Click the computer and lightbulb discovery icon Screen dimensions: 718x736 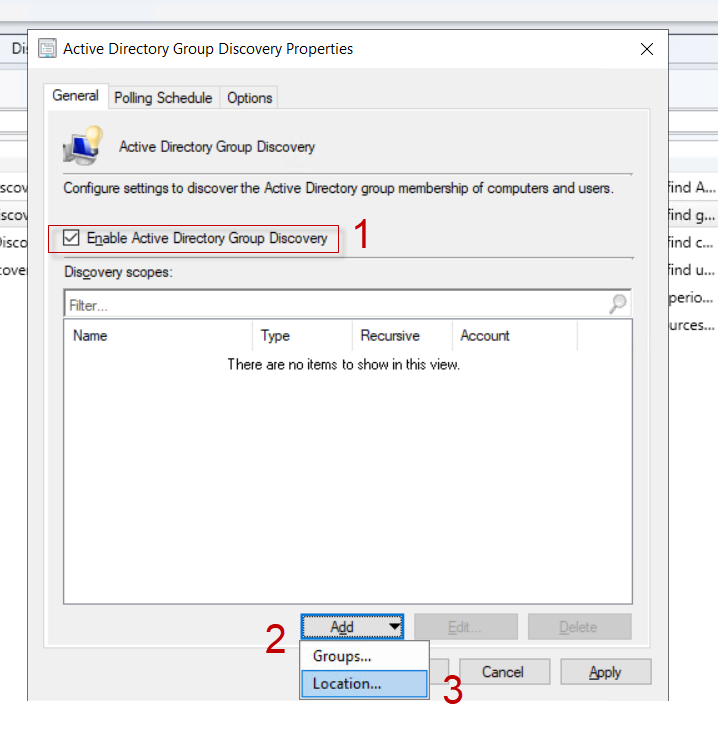coord(83,145)
